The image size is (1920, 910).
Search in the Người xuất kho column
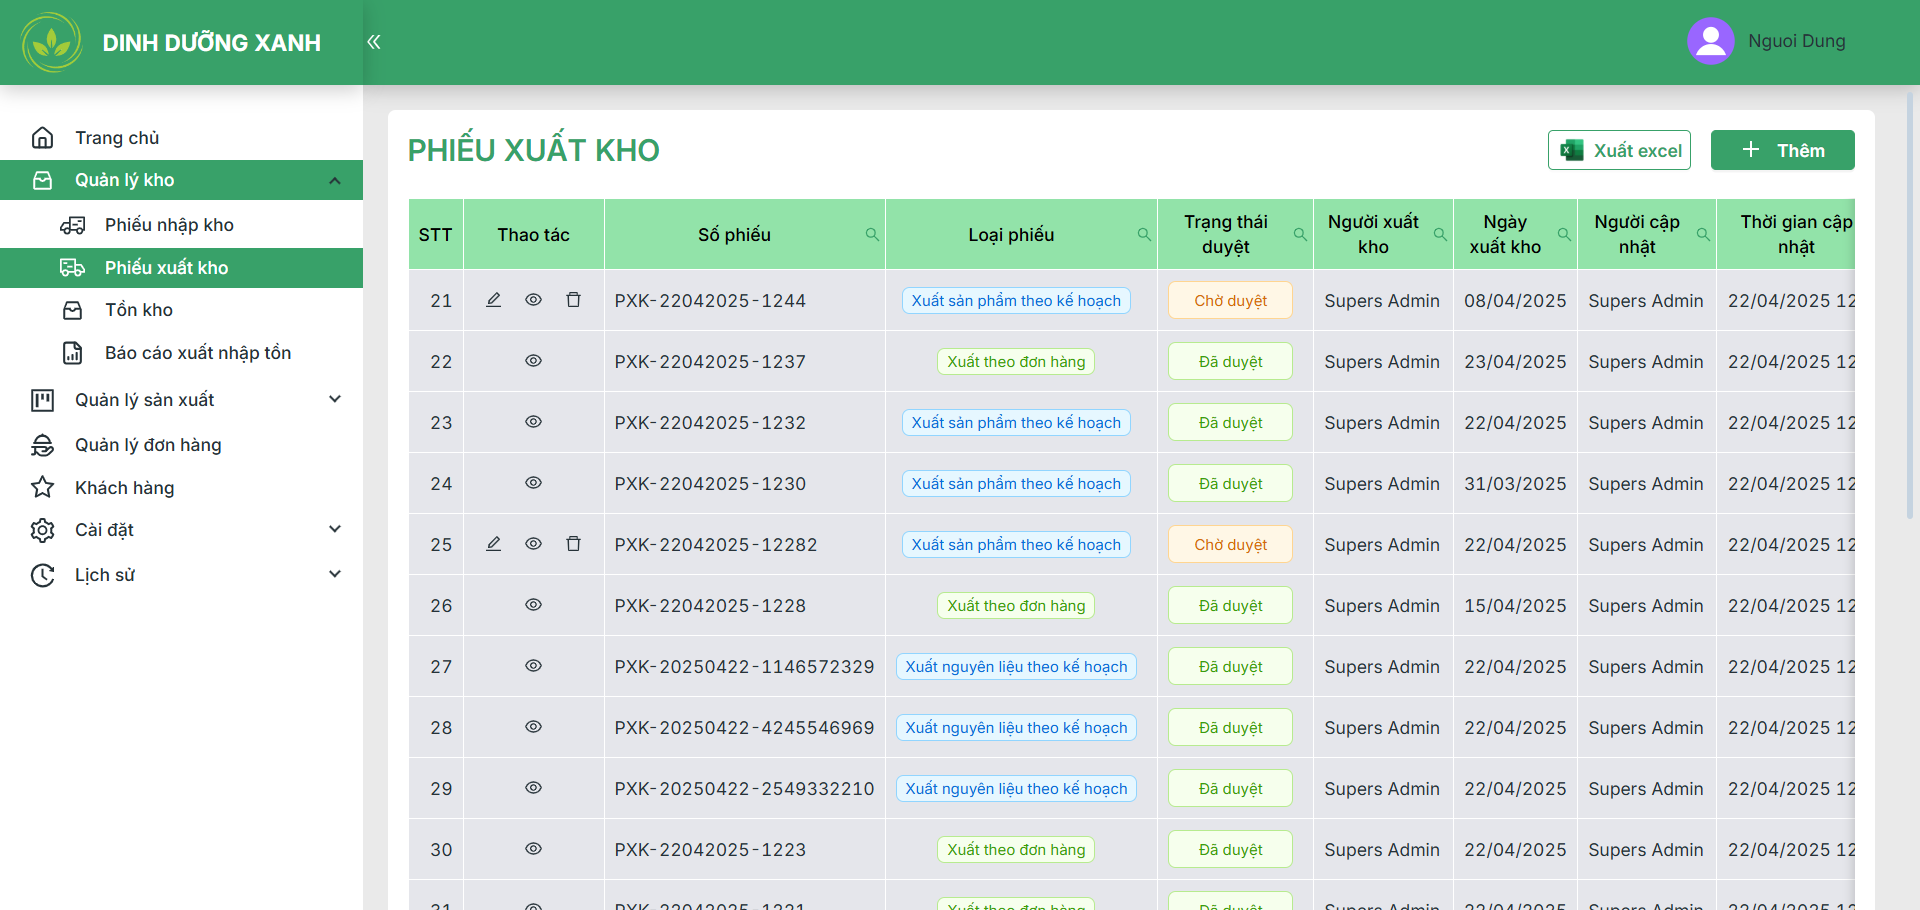tap(1440, 235)
